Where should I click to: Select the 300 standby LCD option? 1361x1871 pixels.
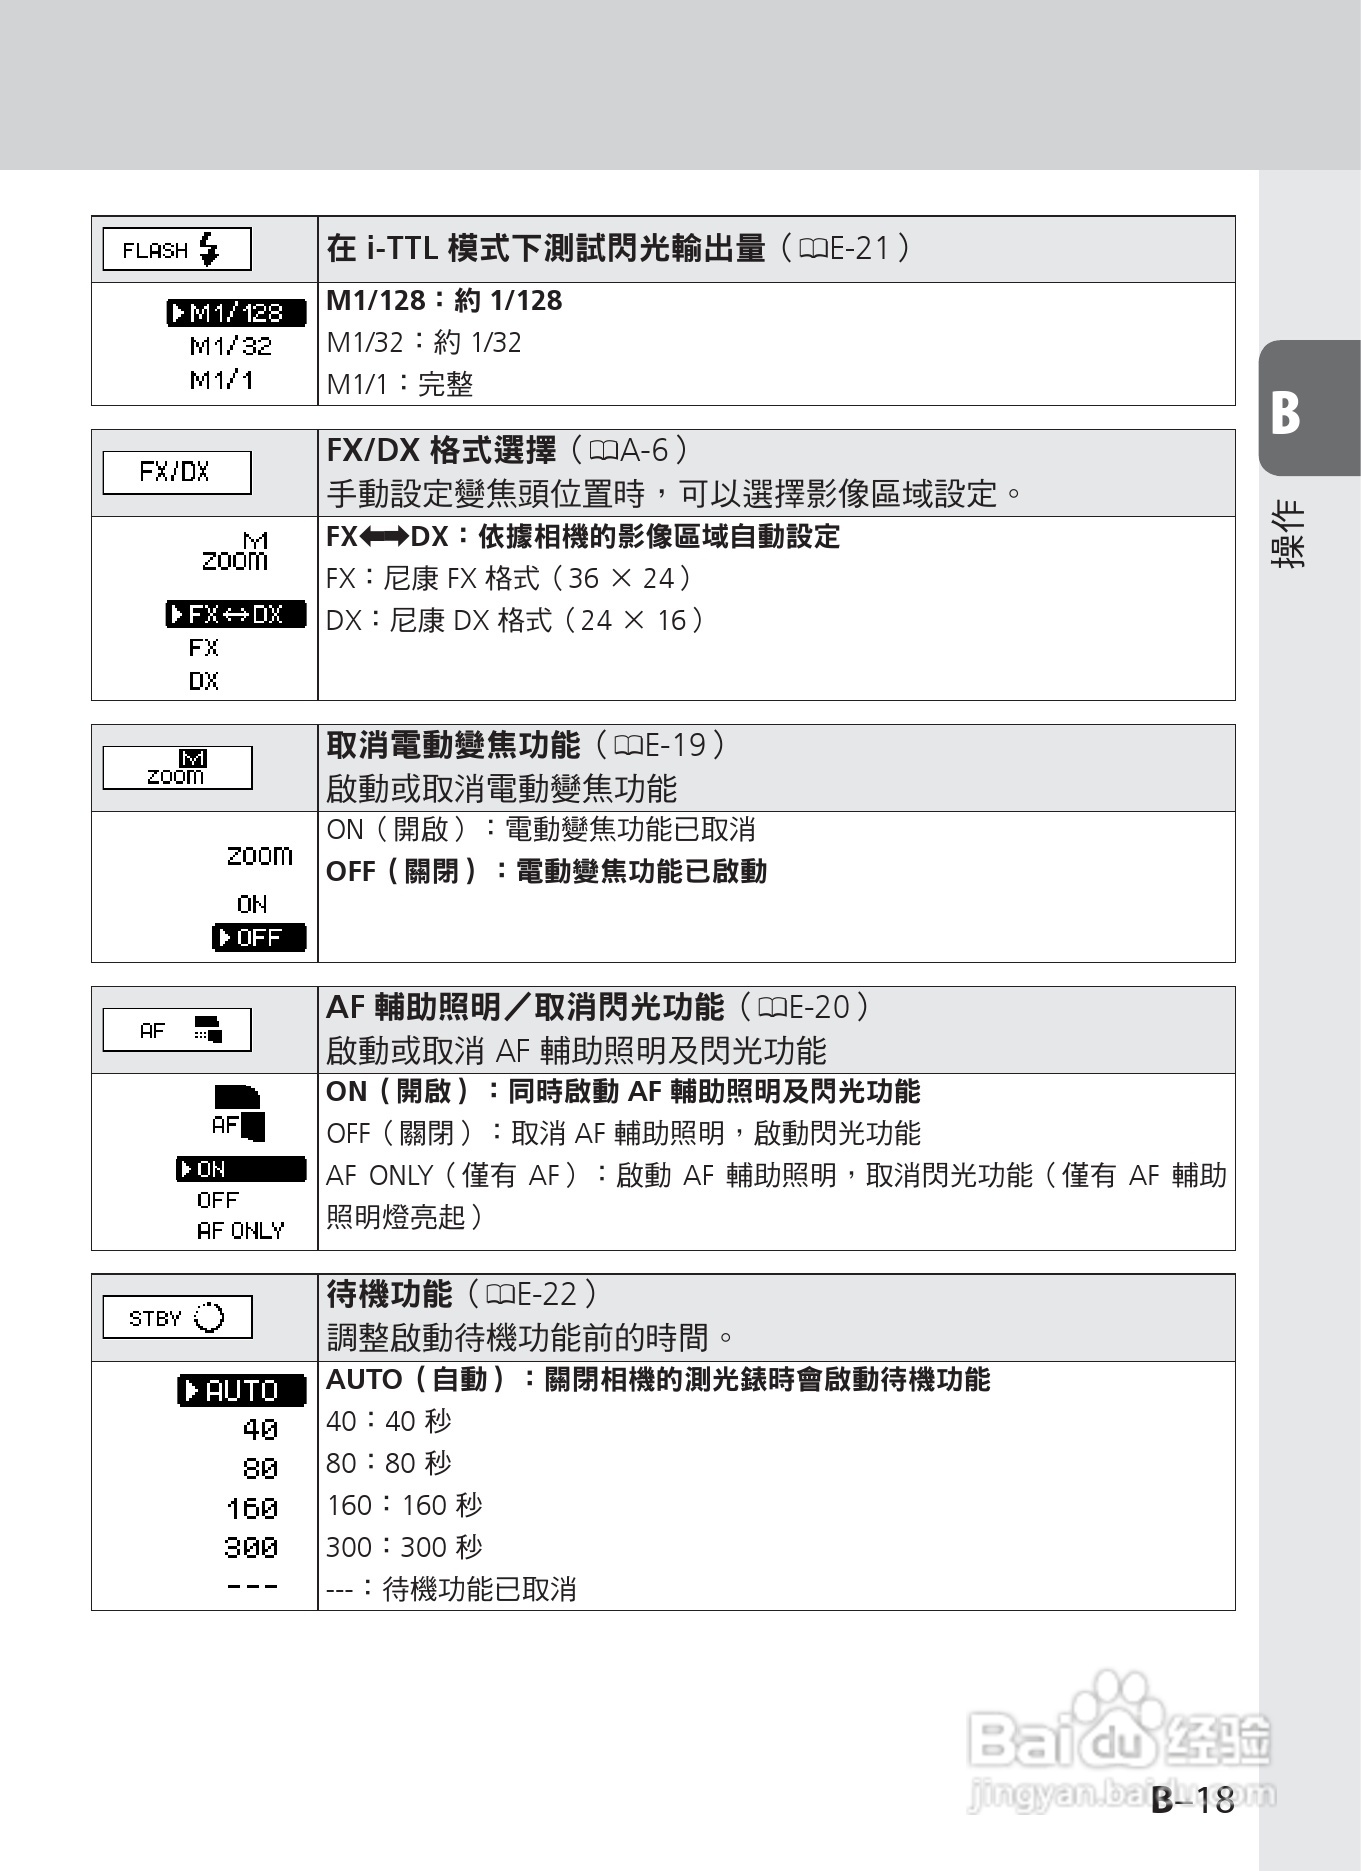(251, 1548)
